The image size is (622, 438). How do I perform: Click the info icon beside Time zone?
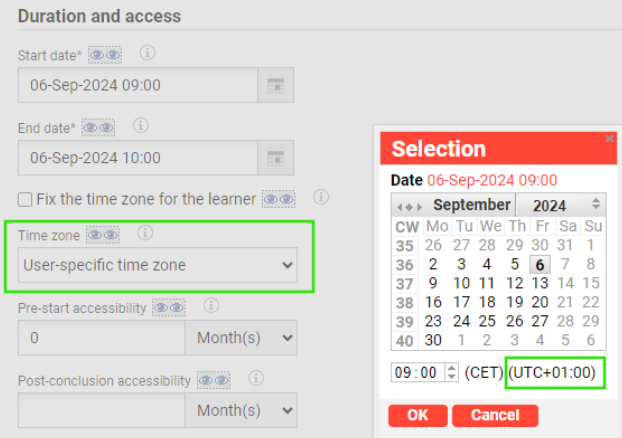[145, 233]
